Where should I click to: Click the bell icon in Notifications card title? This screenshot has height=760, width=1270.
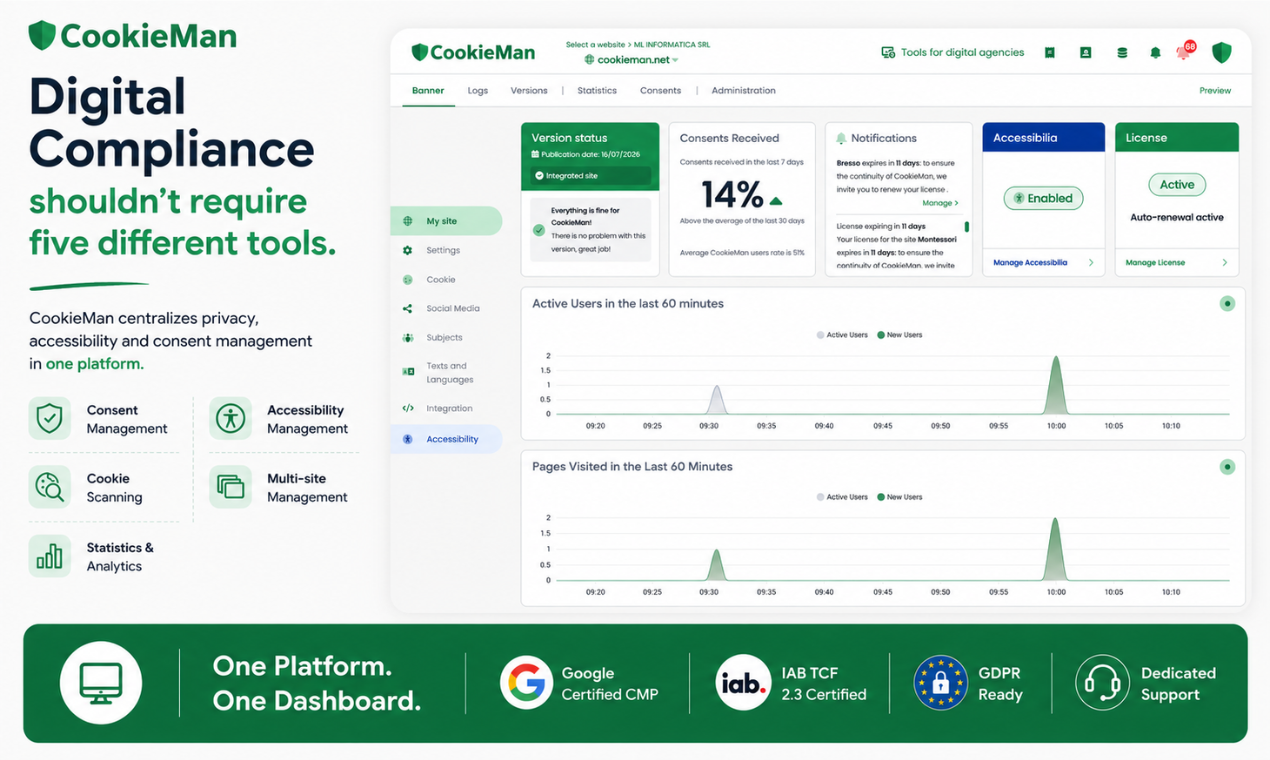(840, 138)
